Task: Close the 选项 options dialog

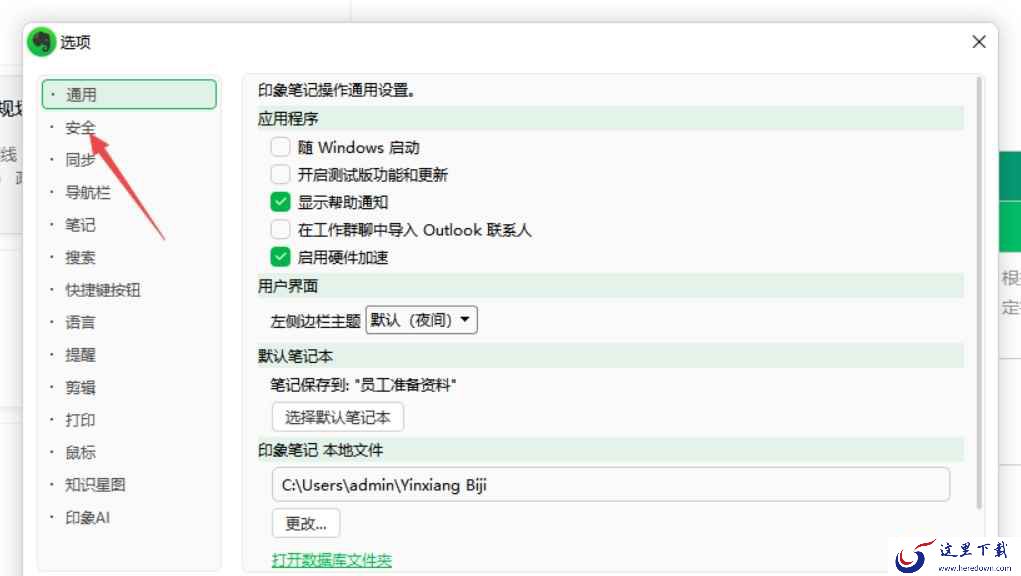Action: [979, 42]
